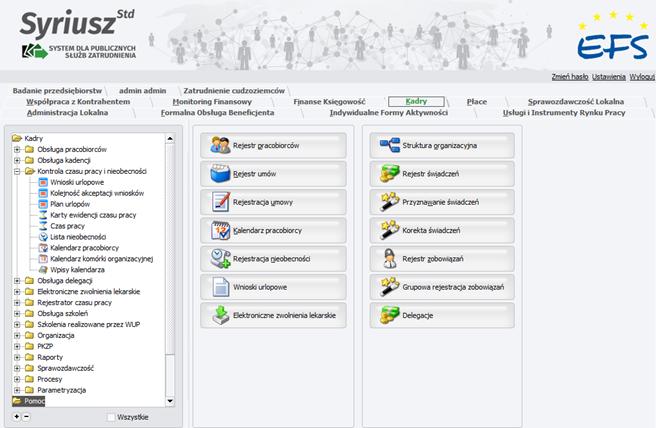Click the Syriusz Std logo
The height and width of the screenshot is (428, 656).
(77, 33)
